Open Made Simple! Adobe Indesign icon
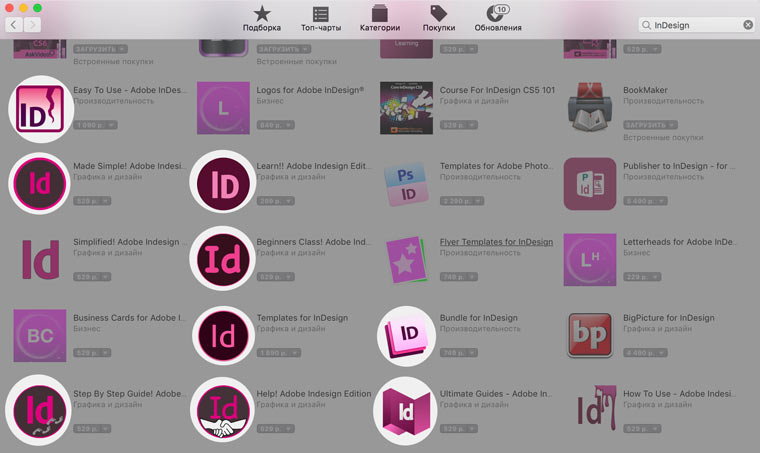 tap(40, 184)
